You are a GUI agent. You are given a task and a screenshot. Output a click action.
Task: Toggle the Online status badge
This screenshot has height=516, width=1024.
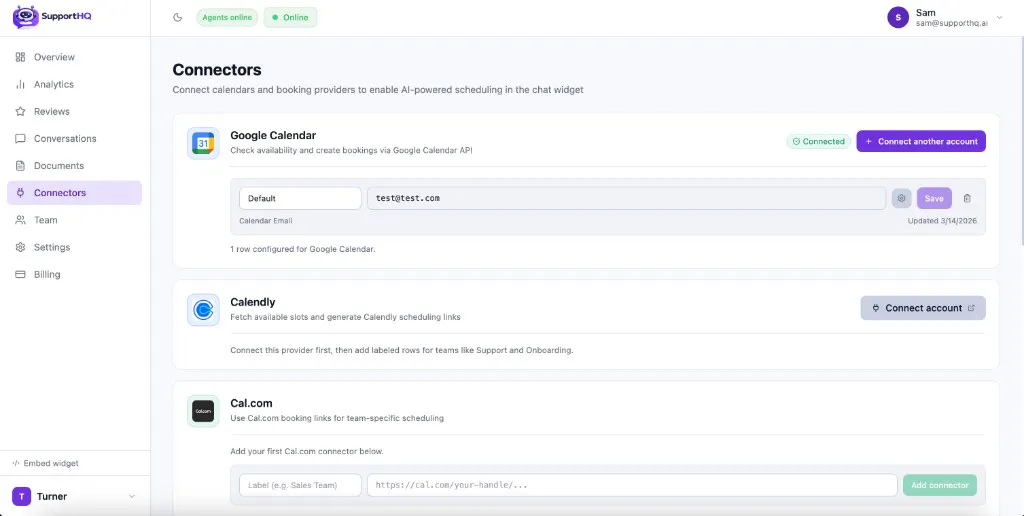click(x=291, y=18)
